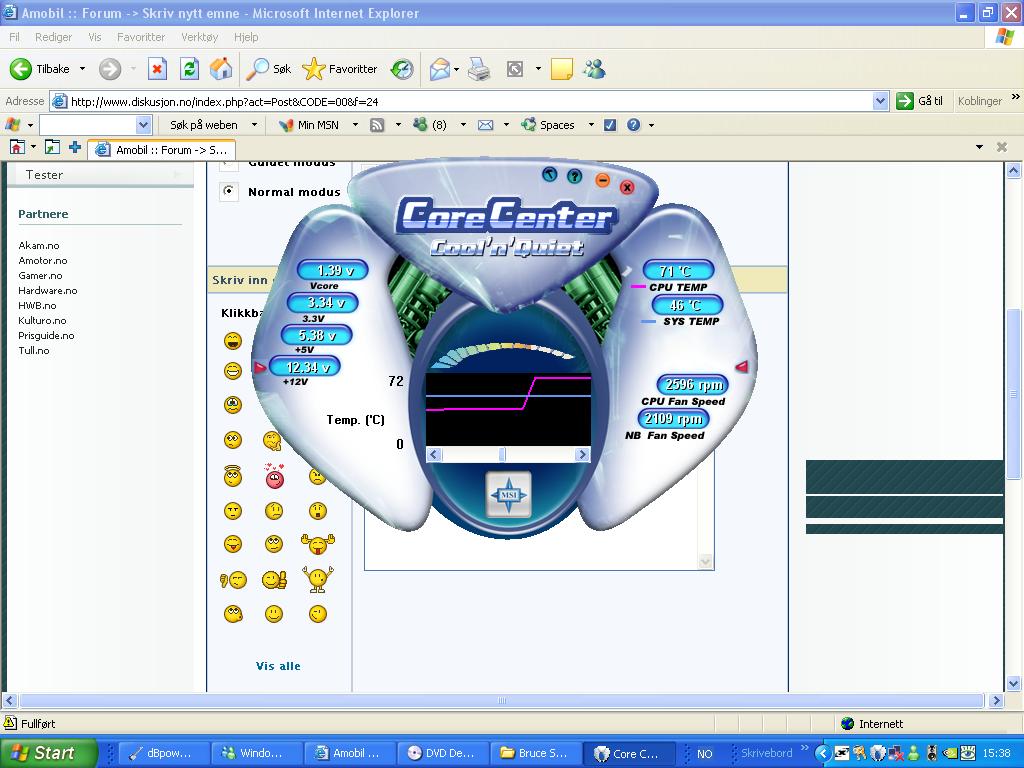Click the Refresh page icon
Viewport: 1024px width, 768px height.
pyautogui.click(x=189, y=69)
